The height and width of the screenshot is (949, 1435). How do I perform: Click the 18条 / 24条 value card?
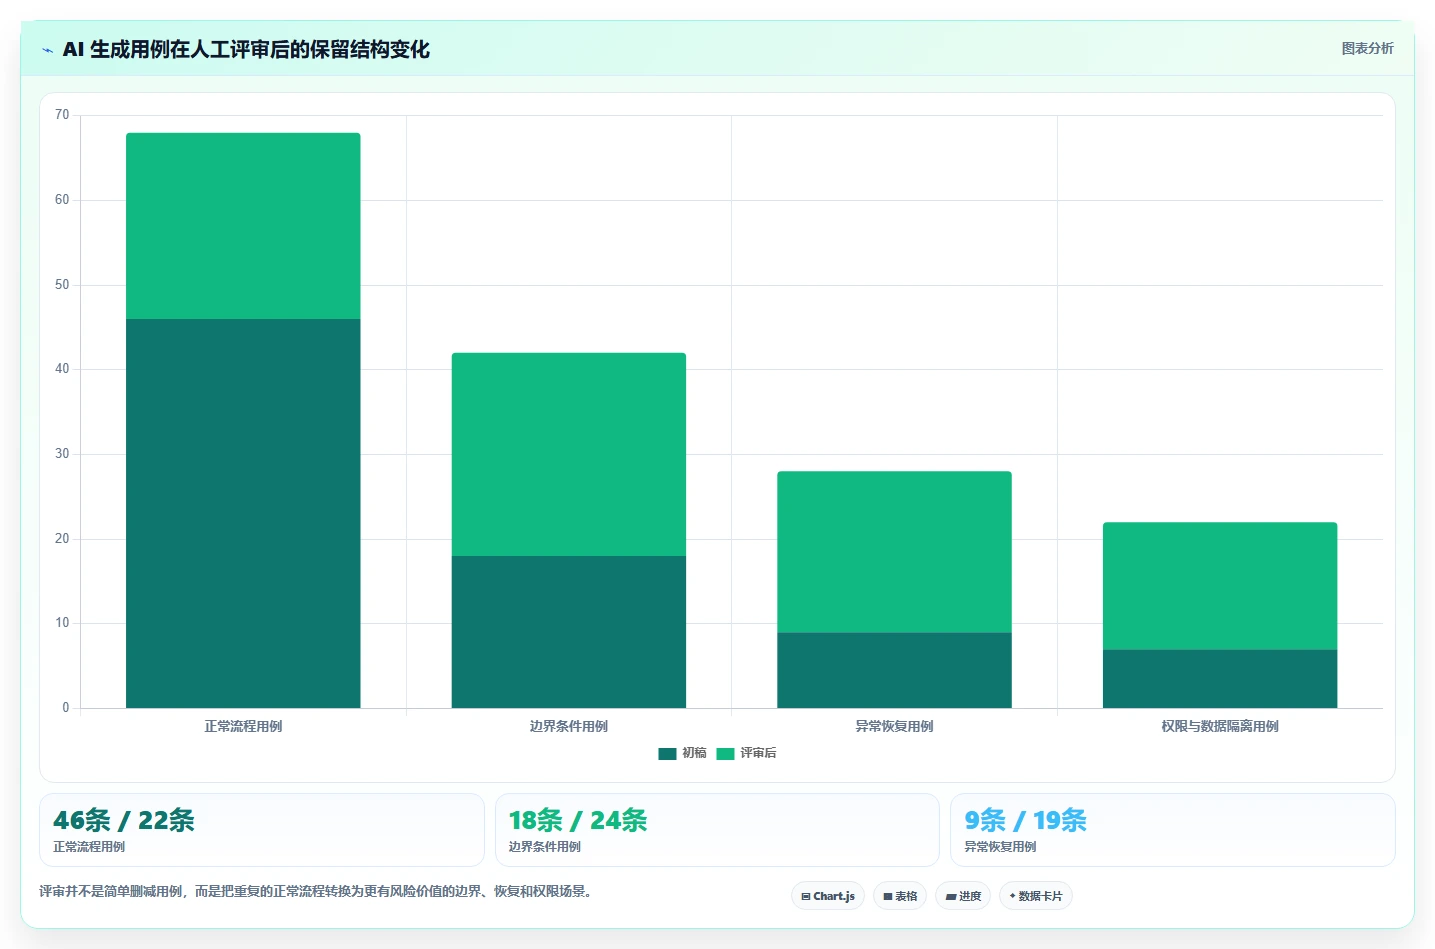coord(717,830)
